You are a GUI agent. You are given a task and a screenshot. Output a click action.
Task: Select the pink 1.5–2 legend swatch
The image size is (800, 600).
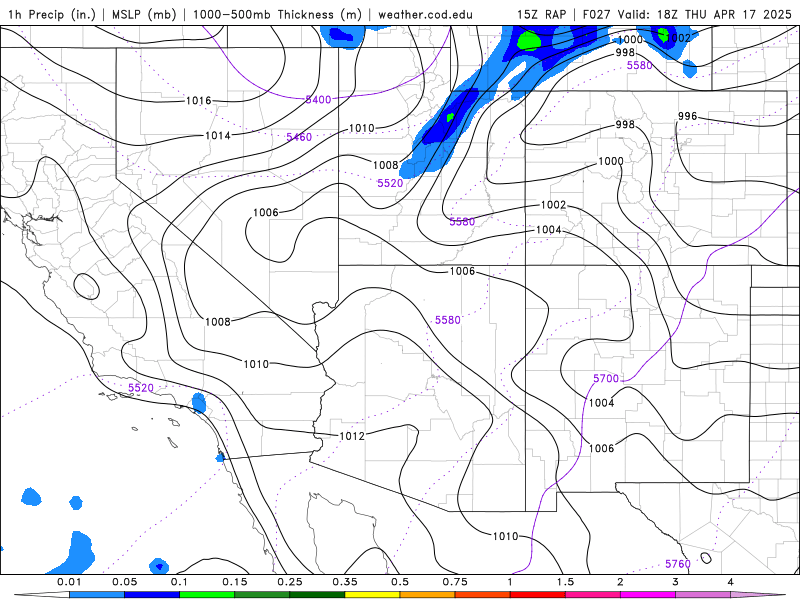click(593, 595)
